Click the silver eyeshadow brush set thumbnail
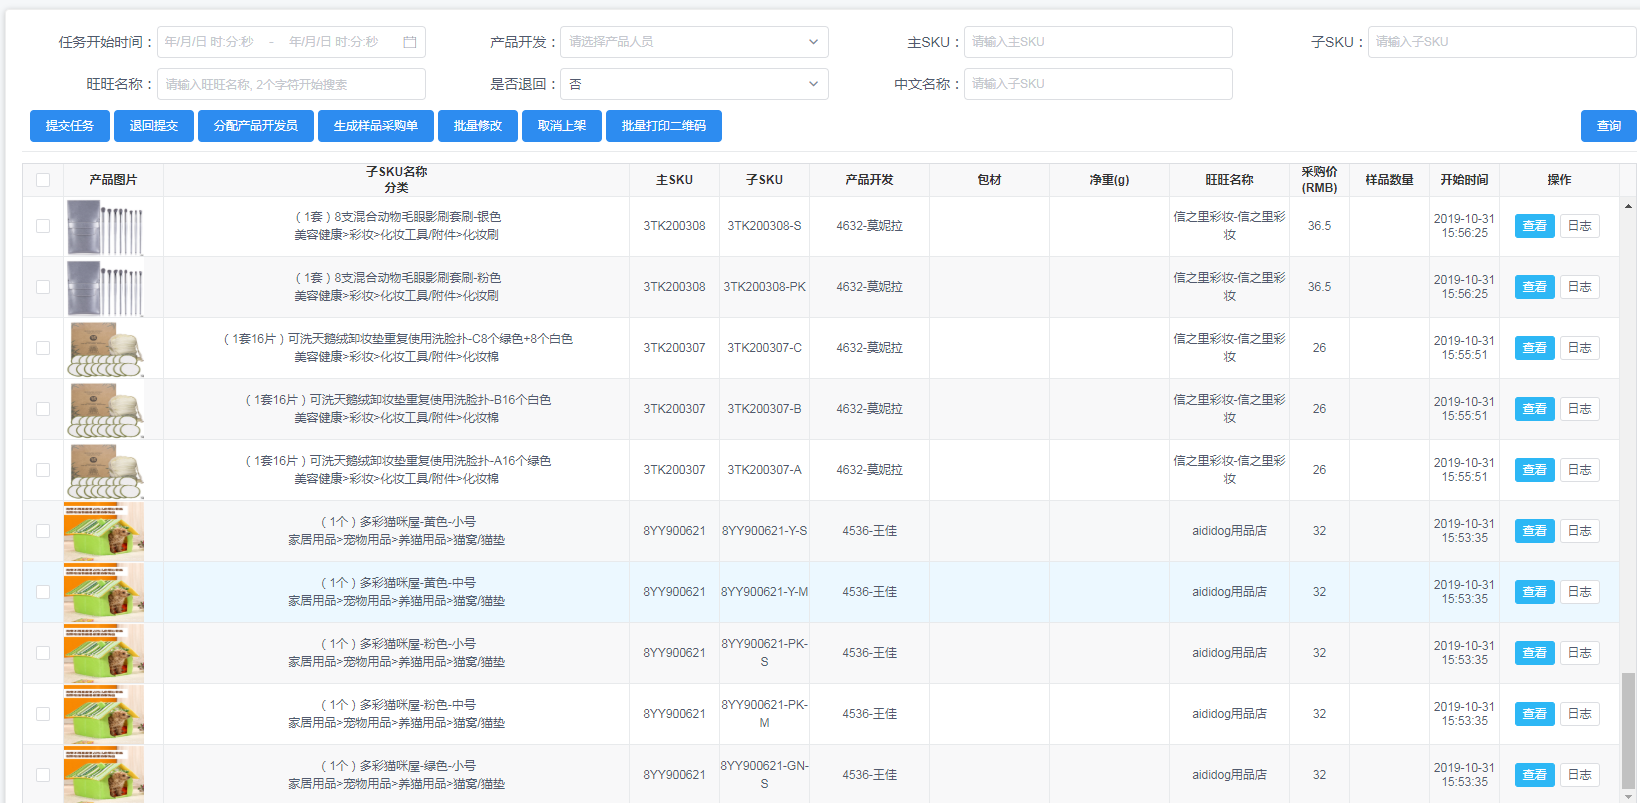Viewport: 1640px width, 803px height. (x=104, y=227)
